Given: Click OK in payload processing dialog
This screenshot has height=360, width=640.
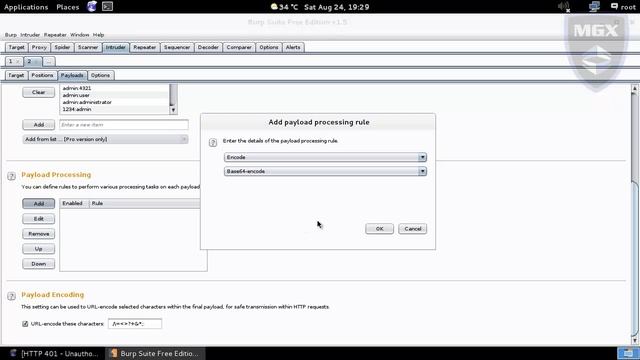Looking at the screenshot, I should (x=380, y=229).
